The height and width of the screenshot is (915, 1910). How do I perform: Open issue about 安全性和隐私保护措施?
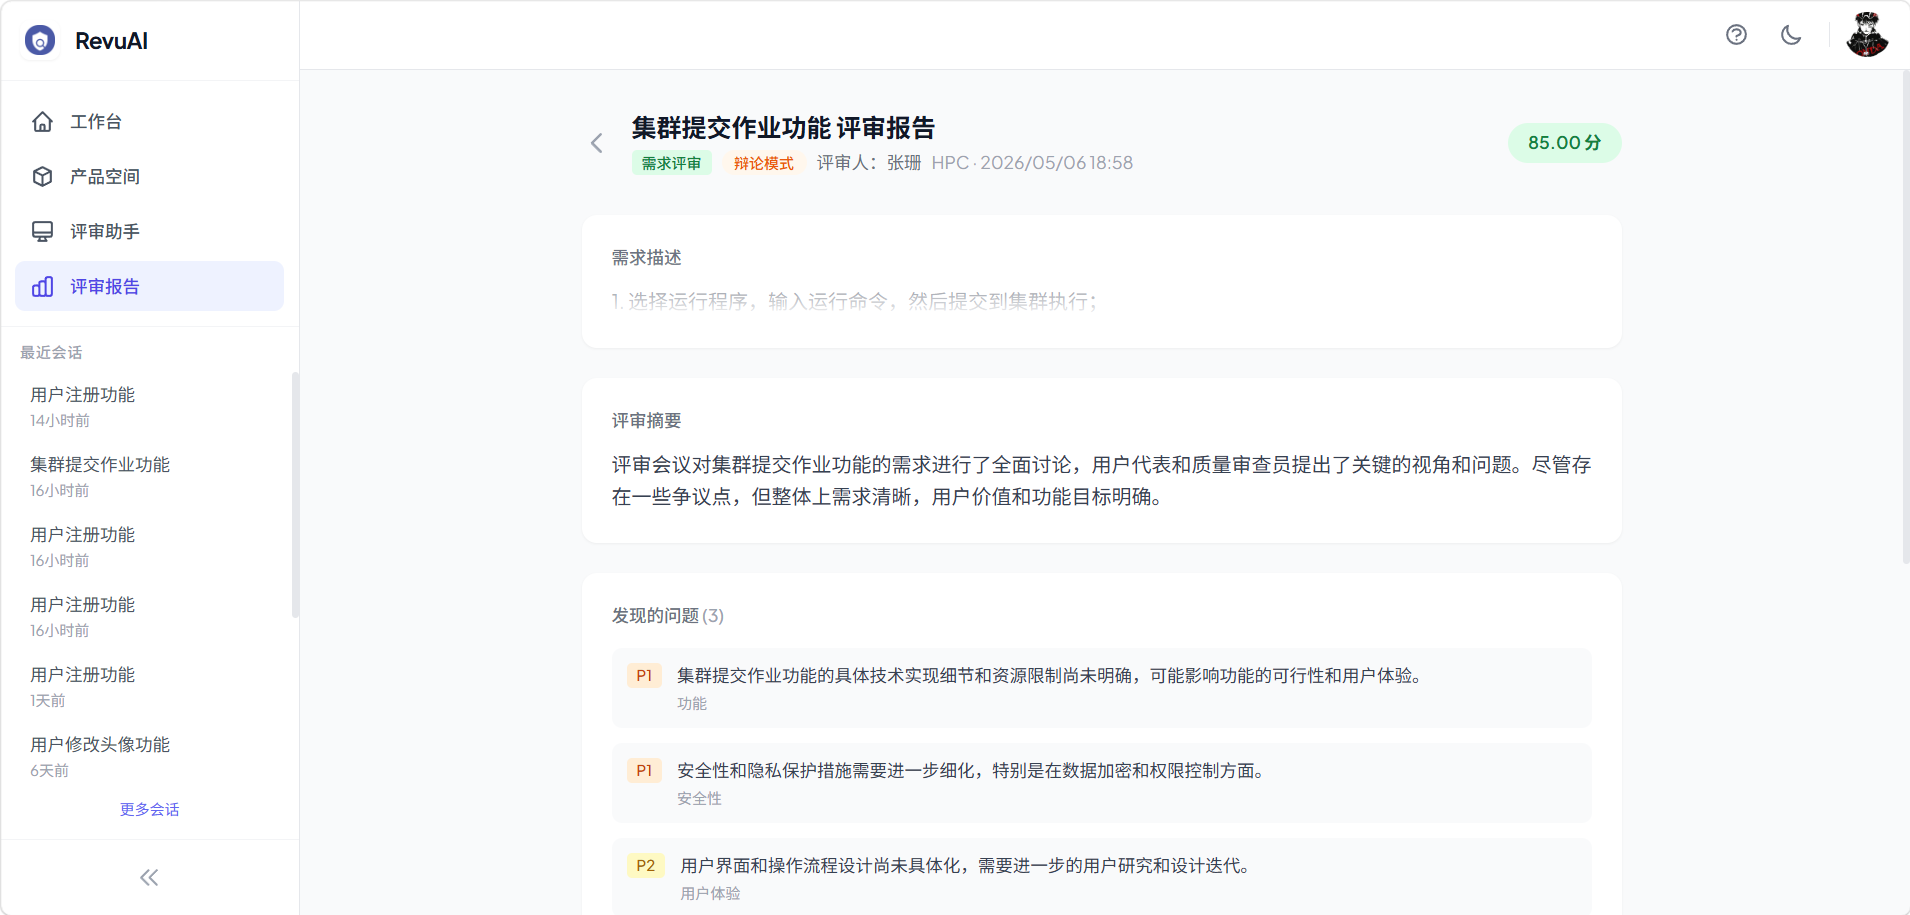1101,783
